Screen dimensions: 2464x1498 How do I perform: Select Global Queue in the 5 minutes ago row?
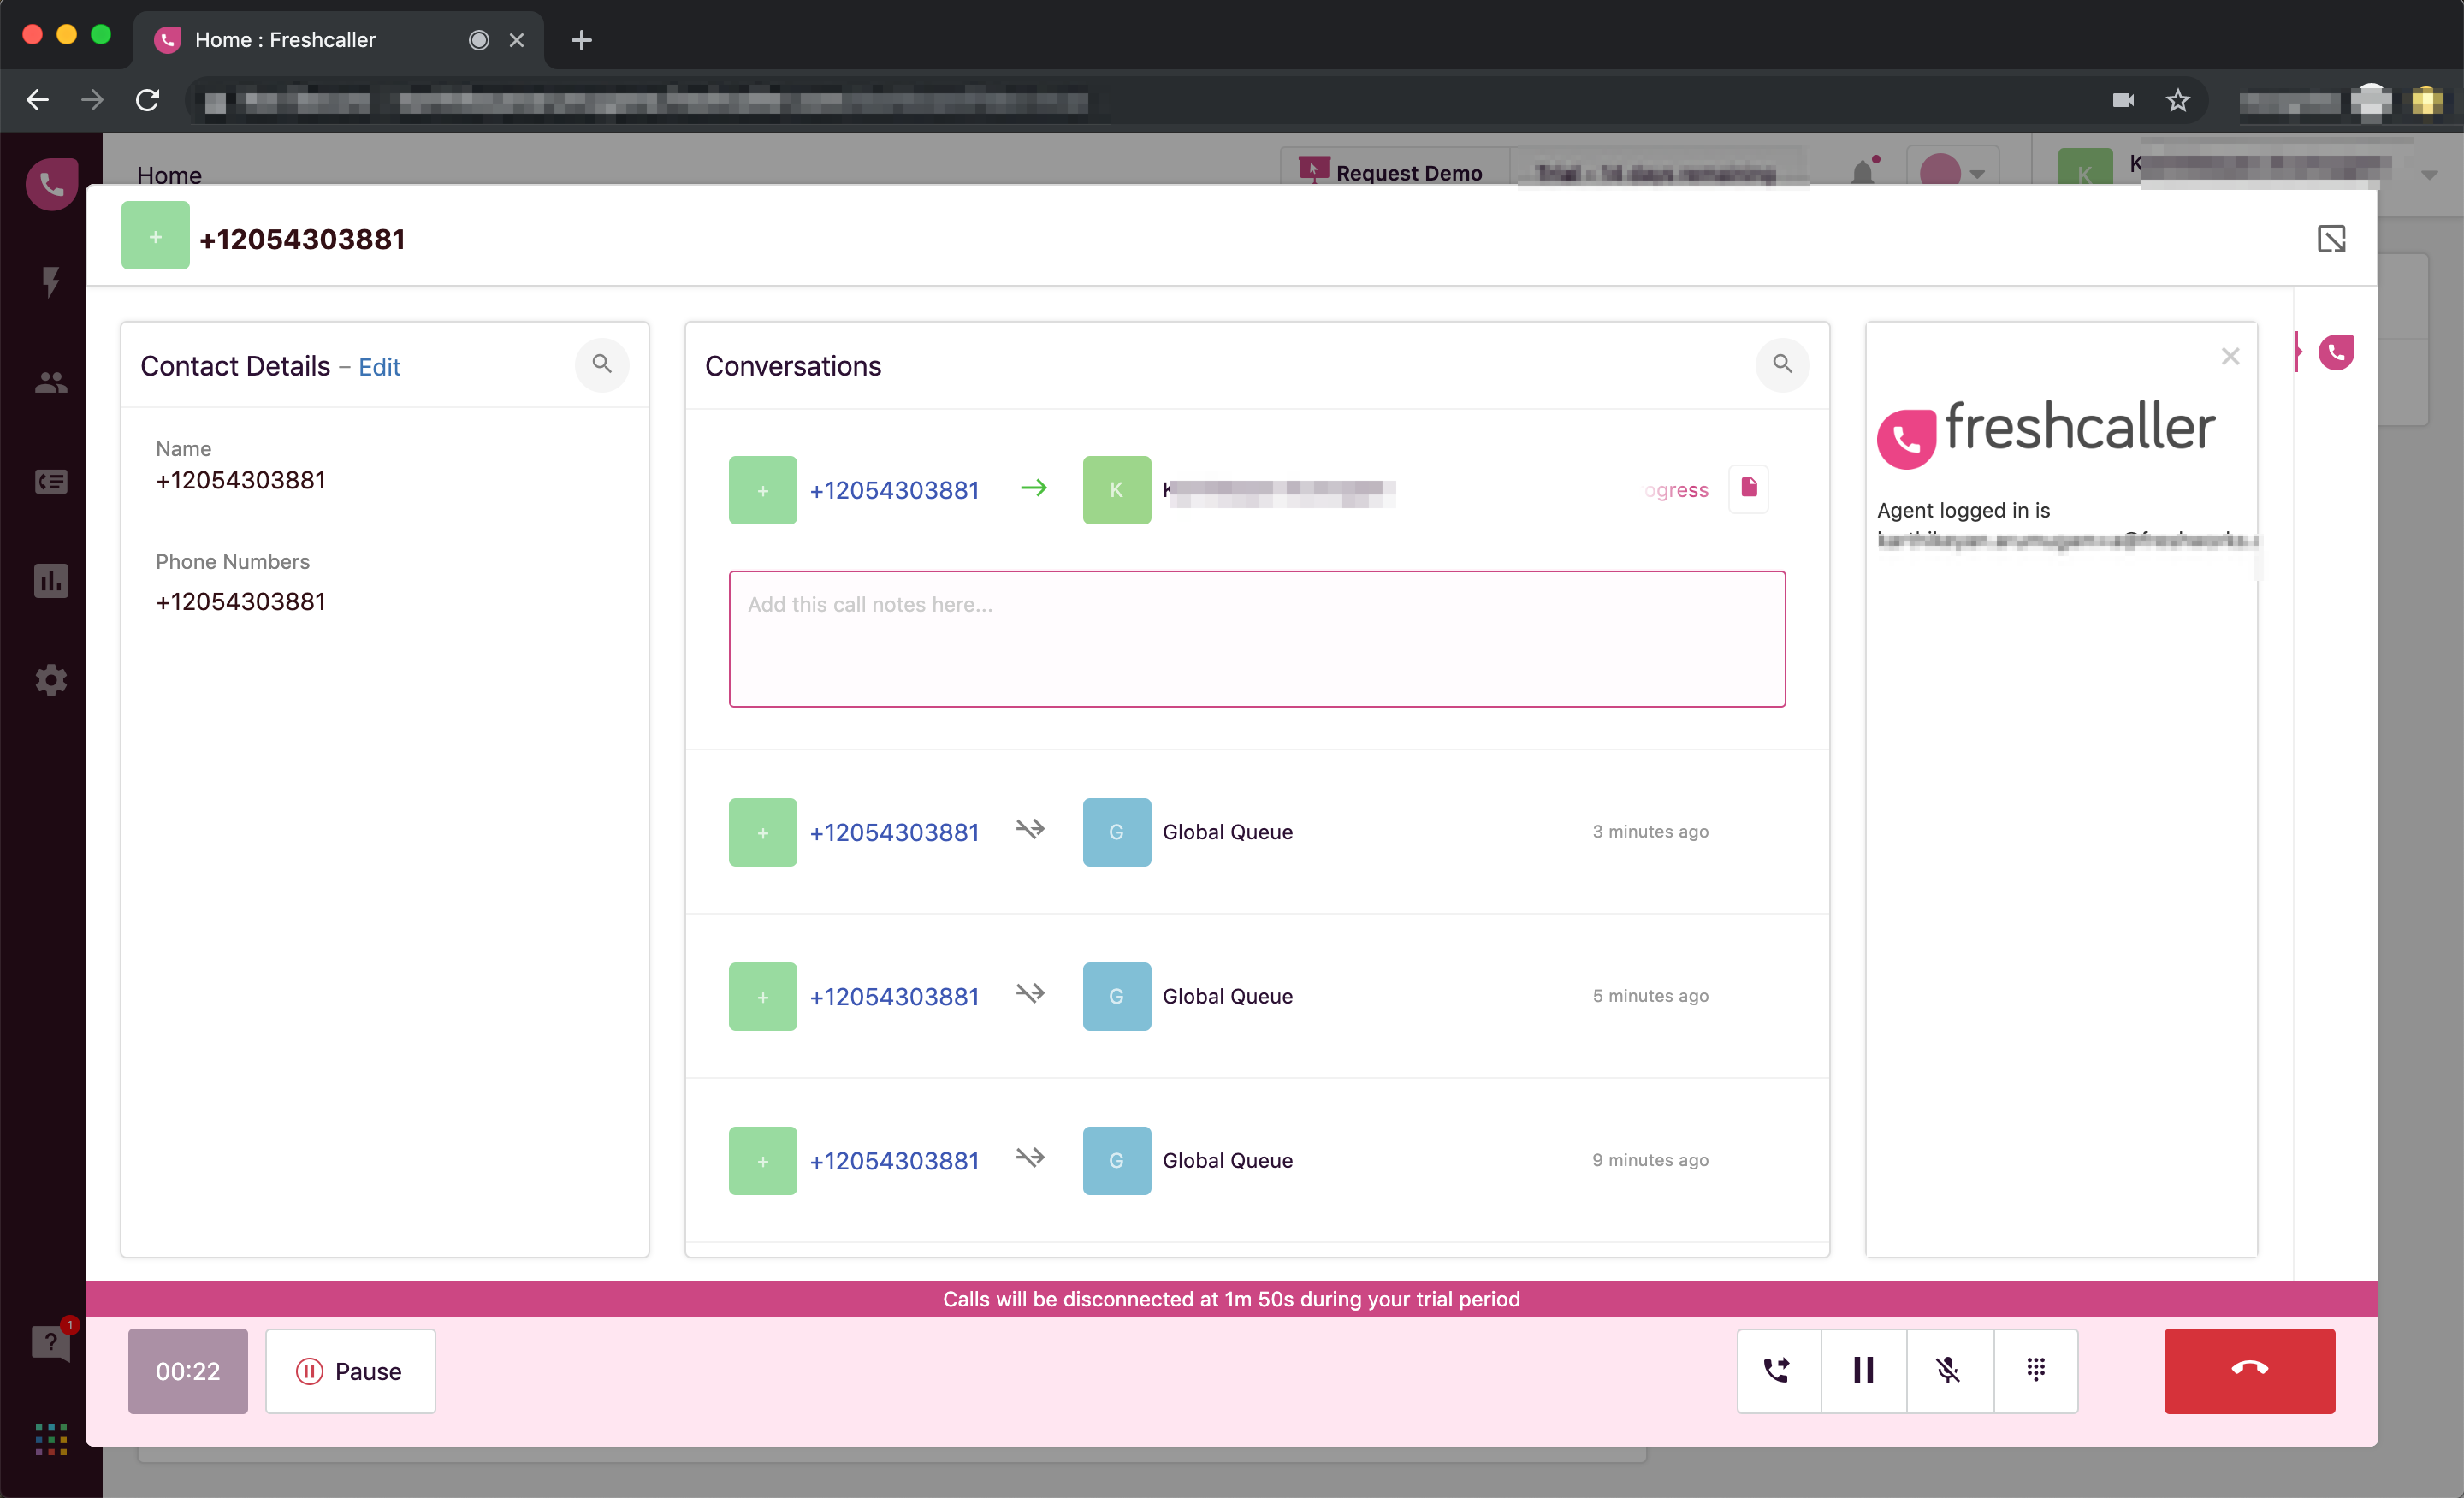(x=1227, y=996)
